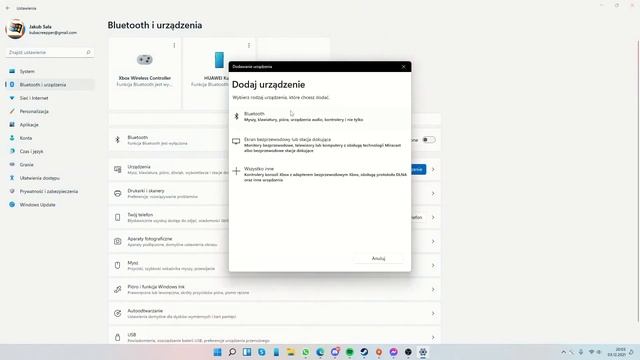Open Skype from taskbar
Screen dimensions: 640x360
[x=262, y=352]
